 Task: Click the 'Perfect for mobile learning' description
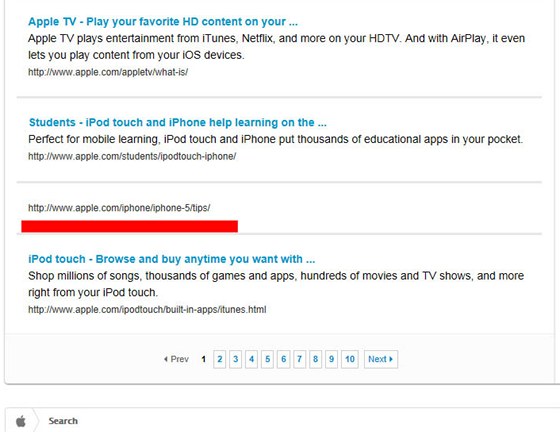coord(275,139)
